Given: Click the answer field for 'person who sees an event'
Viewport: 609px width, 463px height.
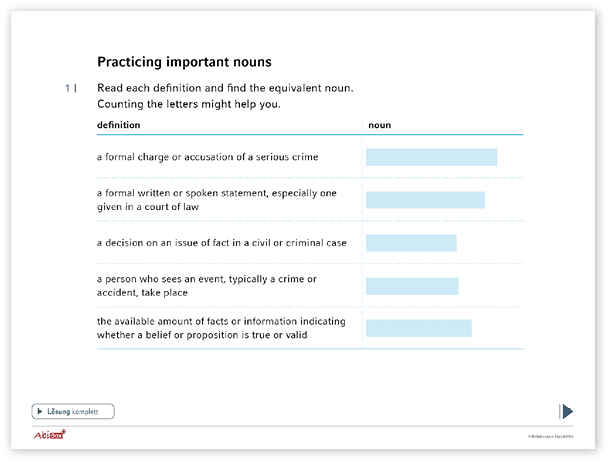Looking at the screenshot, I should [x=412, y=286].
